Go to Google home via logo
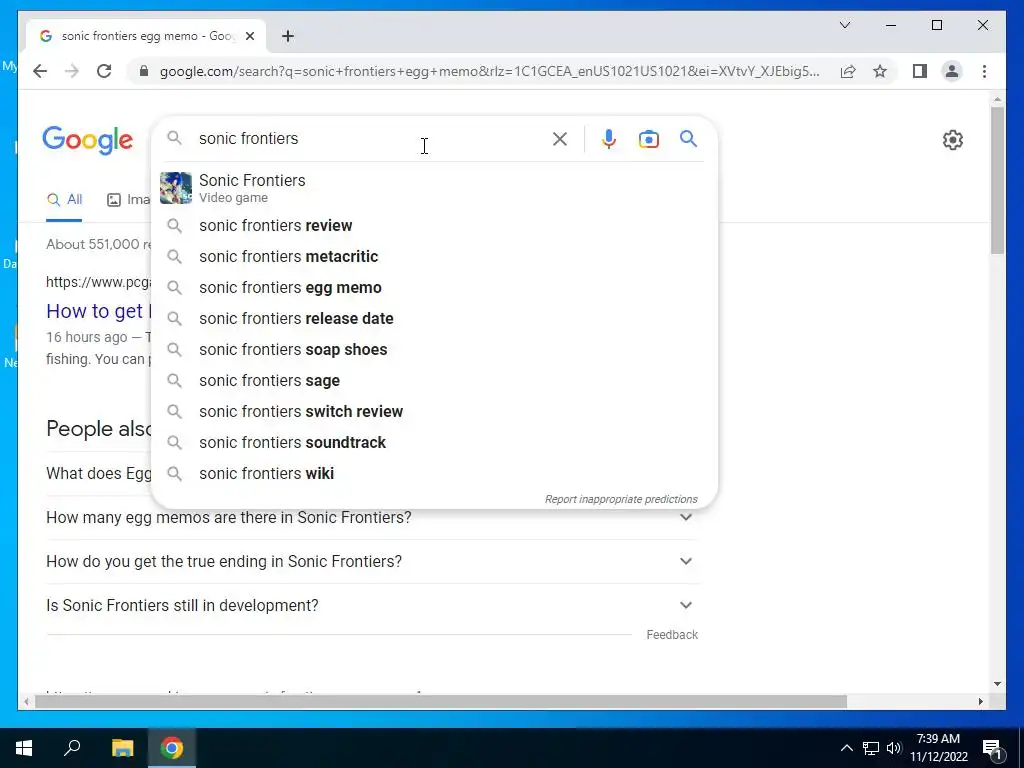 tap(88, 140)
